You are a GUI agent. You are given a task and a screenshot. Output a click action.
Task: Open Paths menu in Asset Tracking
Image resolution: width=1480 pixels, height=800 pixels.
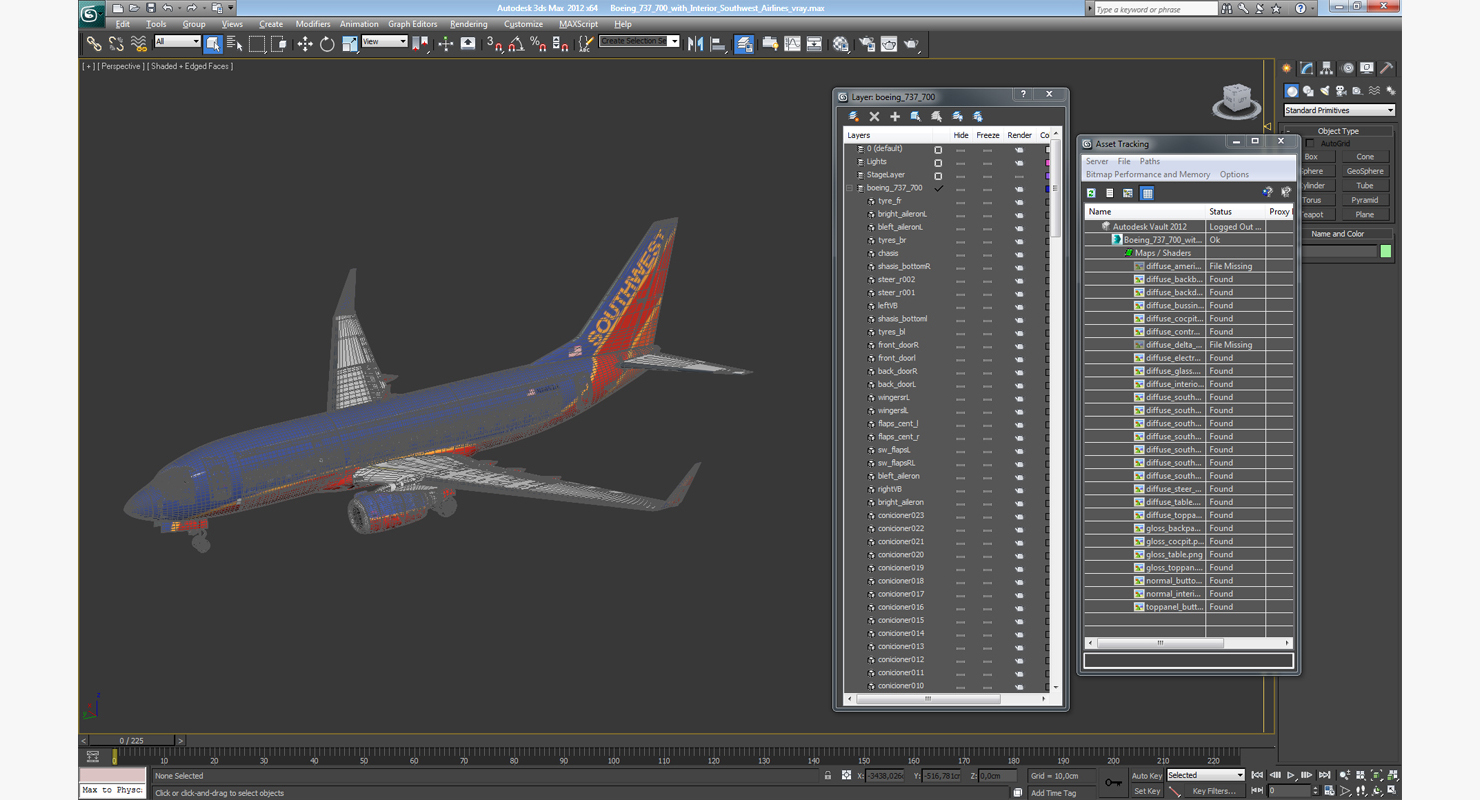click(x=1150, y=161)
